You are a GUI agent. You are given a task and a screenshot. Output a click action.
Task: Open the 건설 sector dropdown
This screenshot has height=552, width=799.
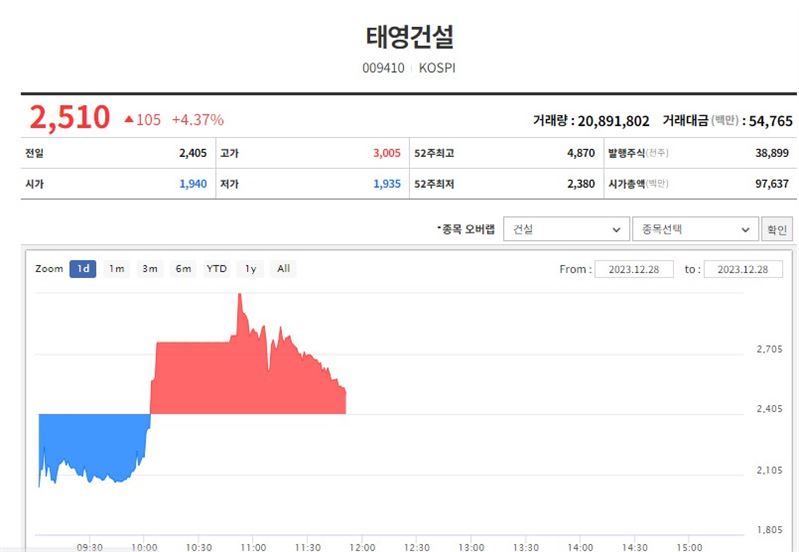point(565,229)
